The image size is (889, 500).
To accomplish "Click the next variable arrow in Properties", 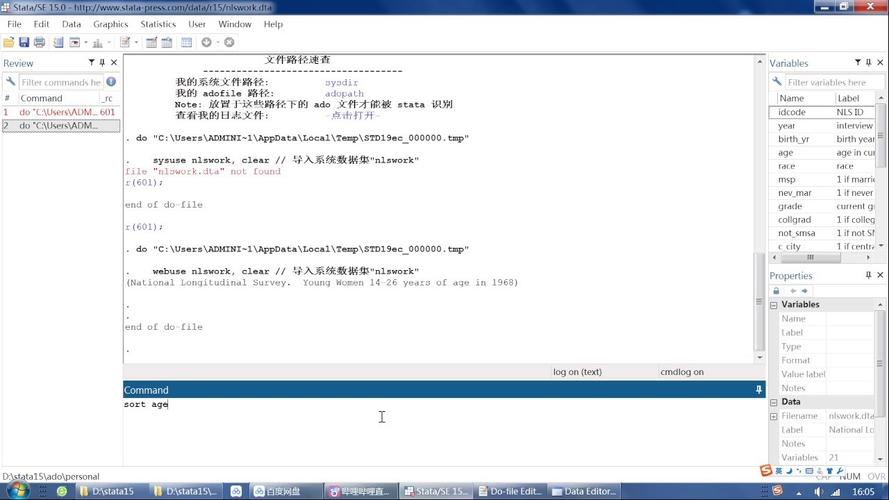I will (x=804, y=291).
